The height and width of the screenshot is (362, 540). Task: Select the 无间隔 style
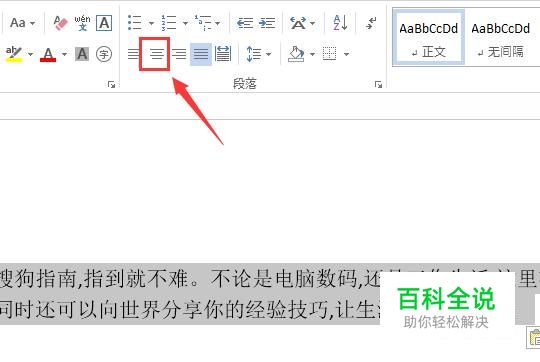[500, 38]
